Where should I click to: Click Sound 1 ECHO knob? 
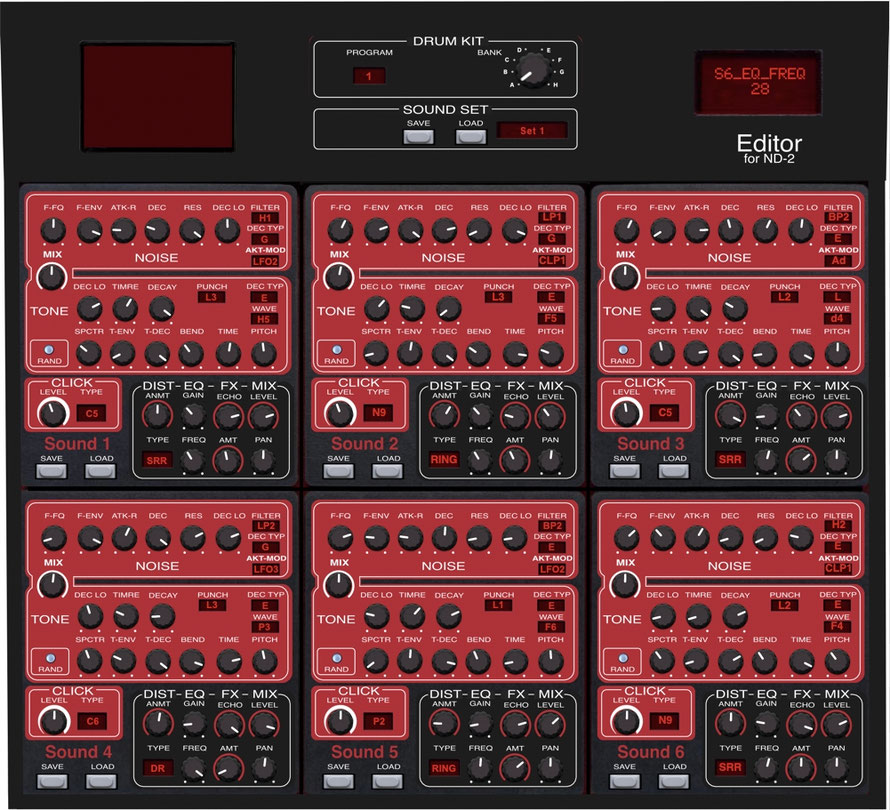coord(228,417)
